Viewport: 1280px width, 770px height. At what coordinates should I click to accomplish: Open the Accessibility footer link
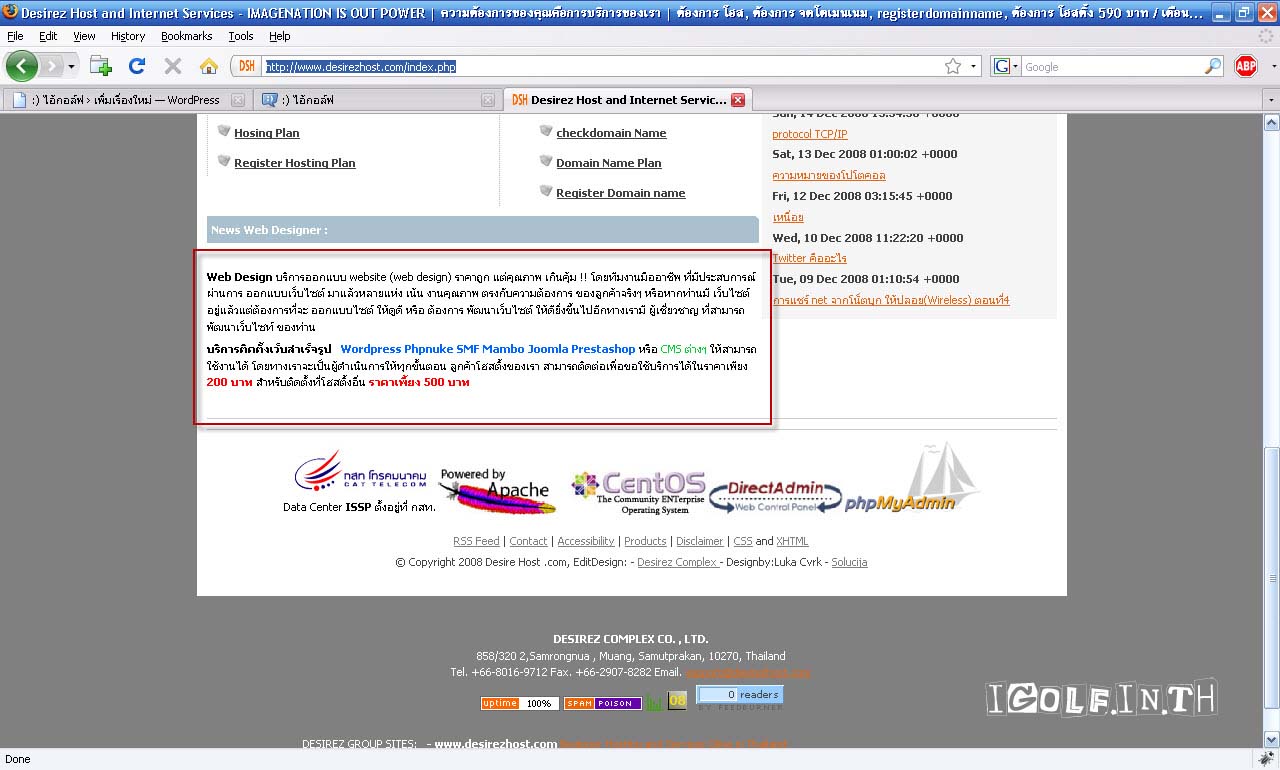[x=586, y=541]
